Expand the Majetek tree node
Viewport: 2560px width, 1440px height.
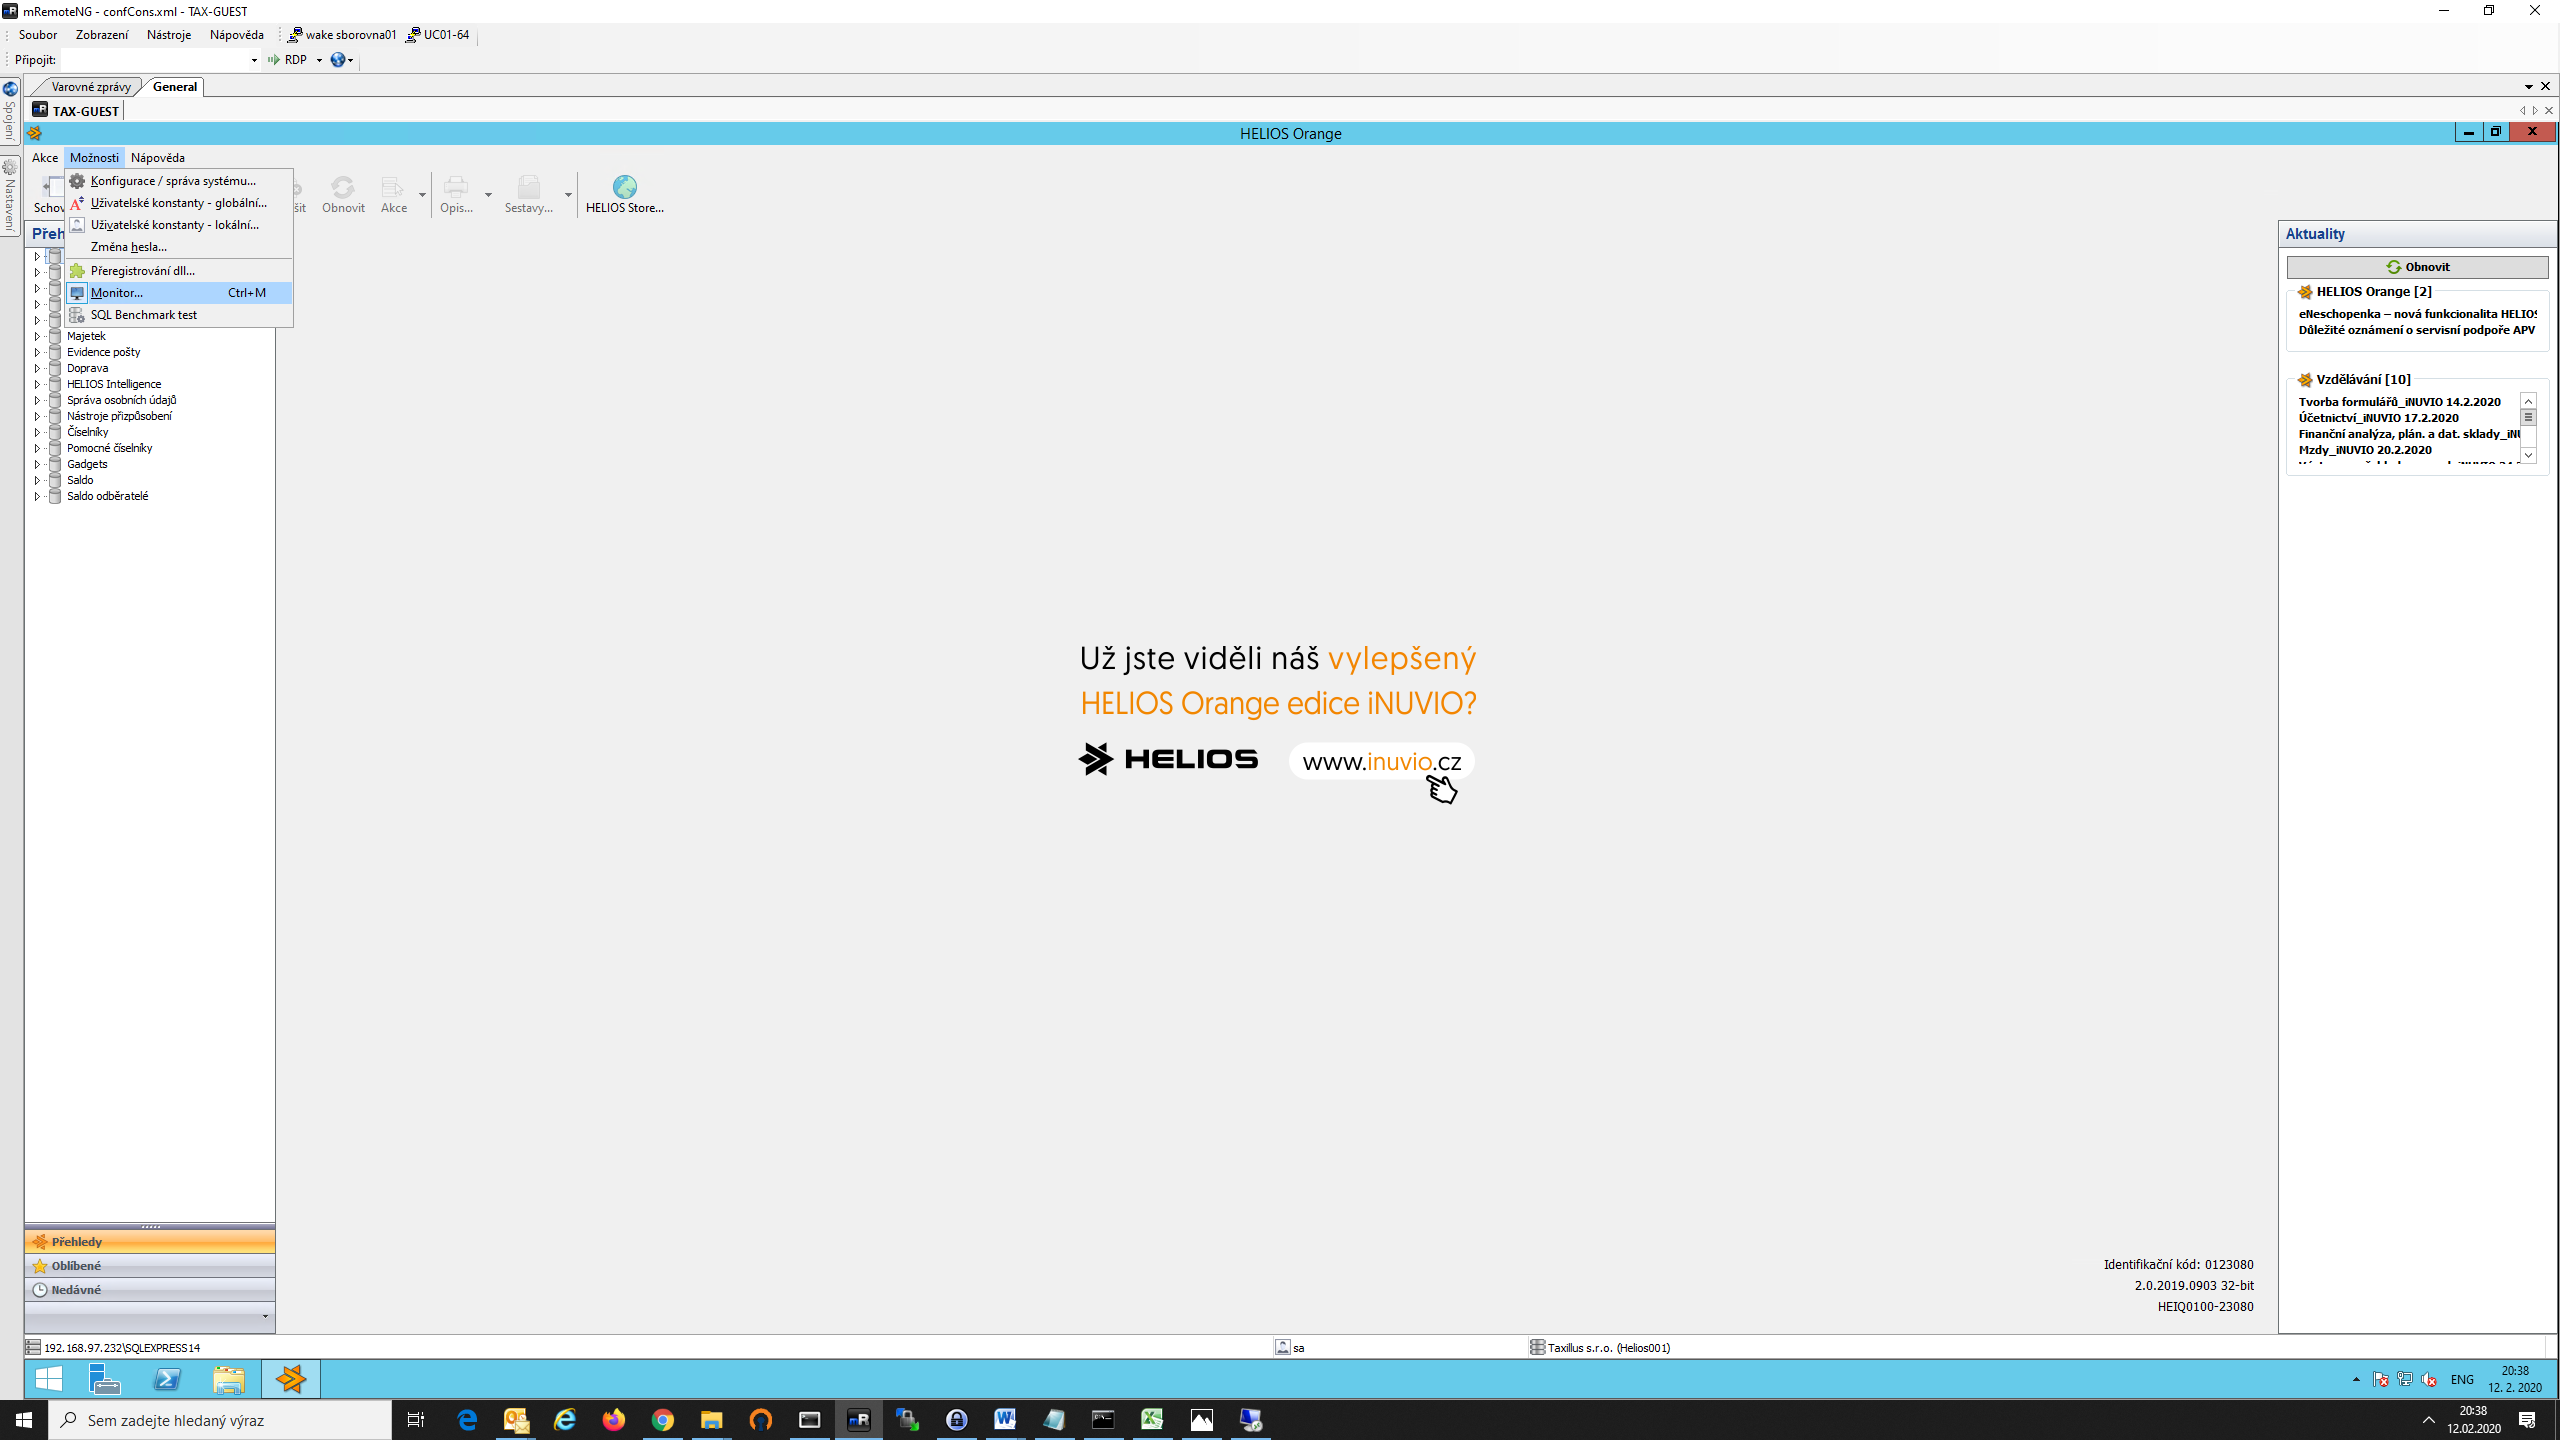tap(37, 337)
